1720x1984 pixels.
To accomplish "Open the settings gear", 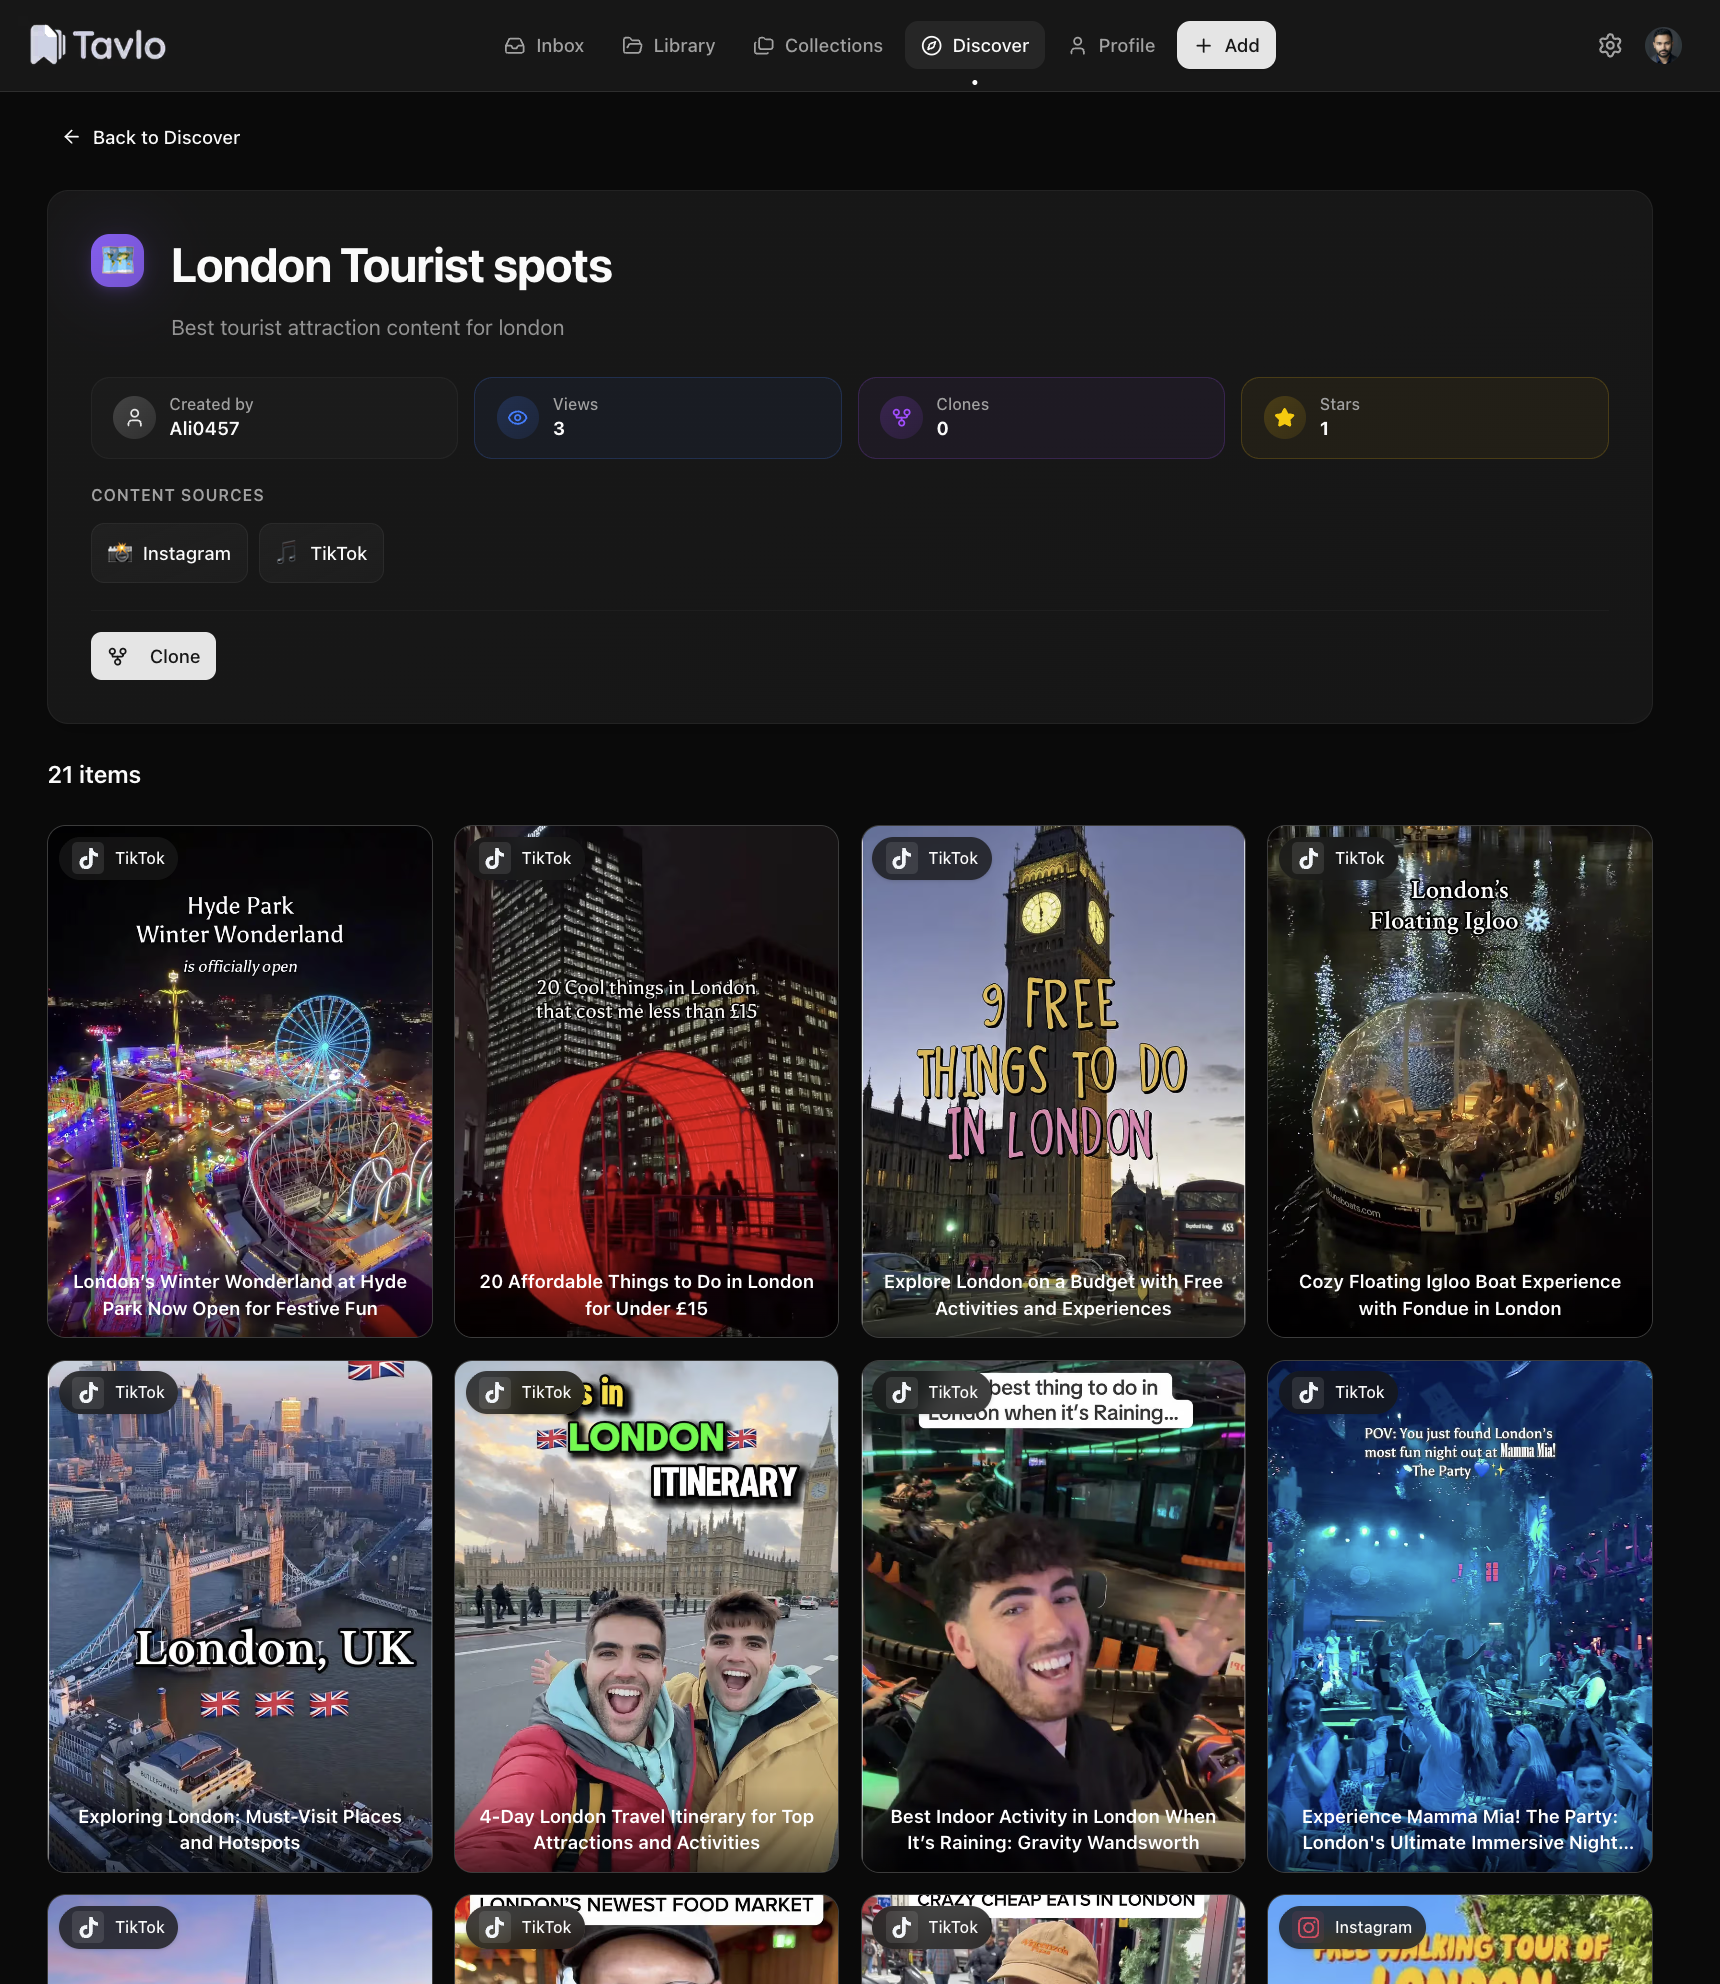I will pyautogui.click(x=1609, y=45).
